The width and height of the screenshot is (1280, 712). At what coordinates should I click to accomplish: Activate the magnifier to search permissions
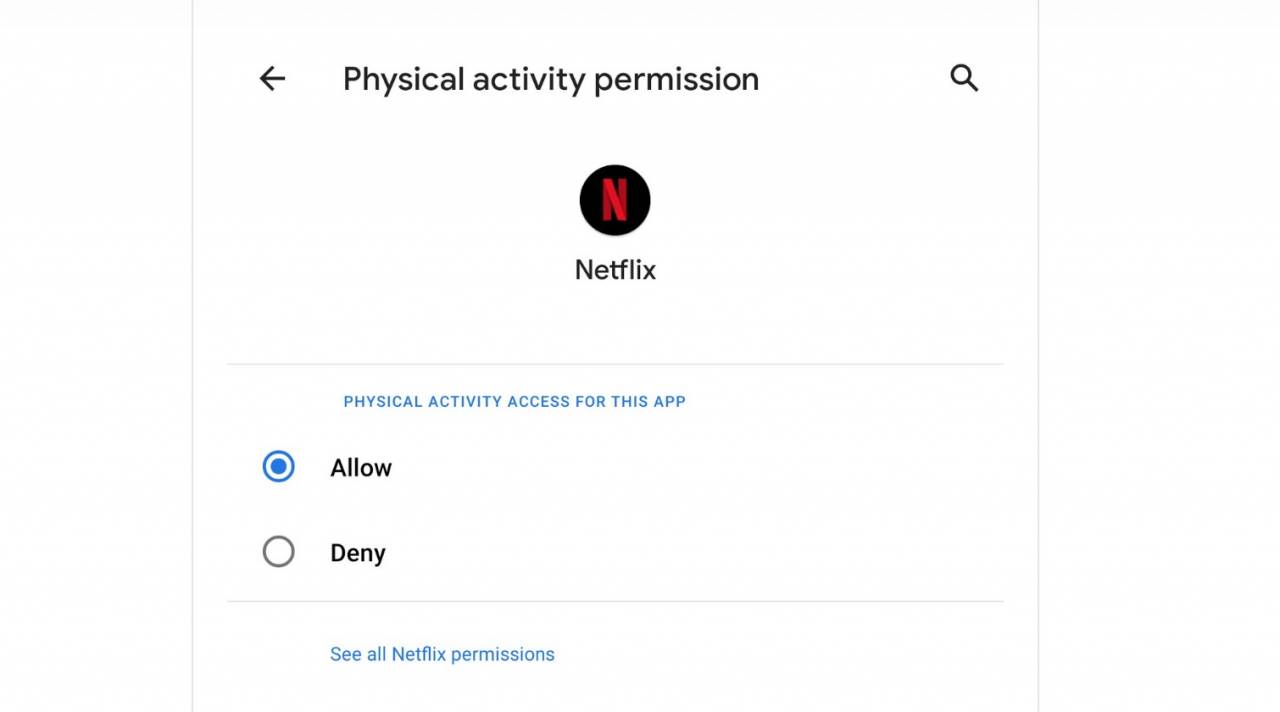[x=963, y=78]
